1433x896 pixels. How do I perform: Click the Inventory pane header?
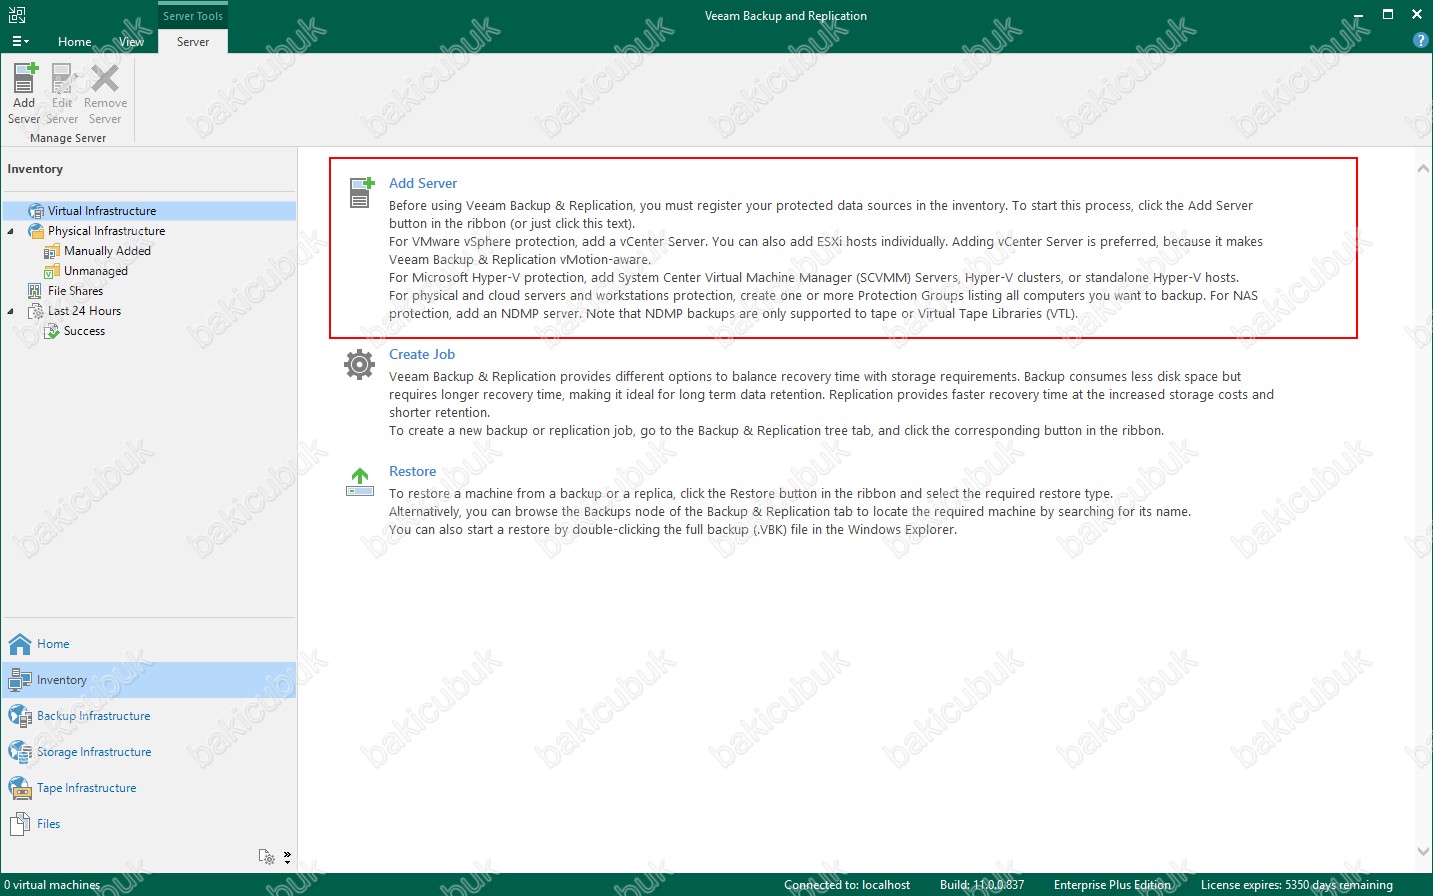tap(35, 169)
